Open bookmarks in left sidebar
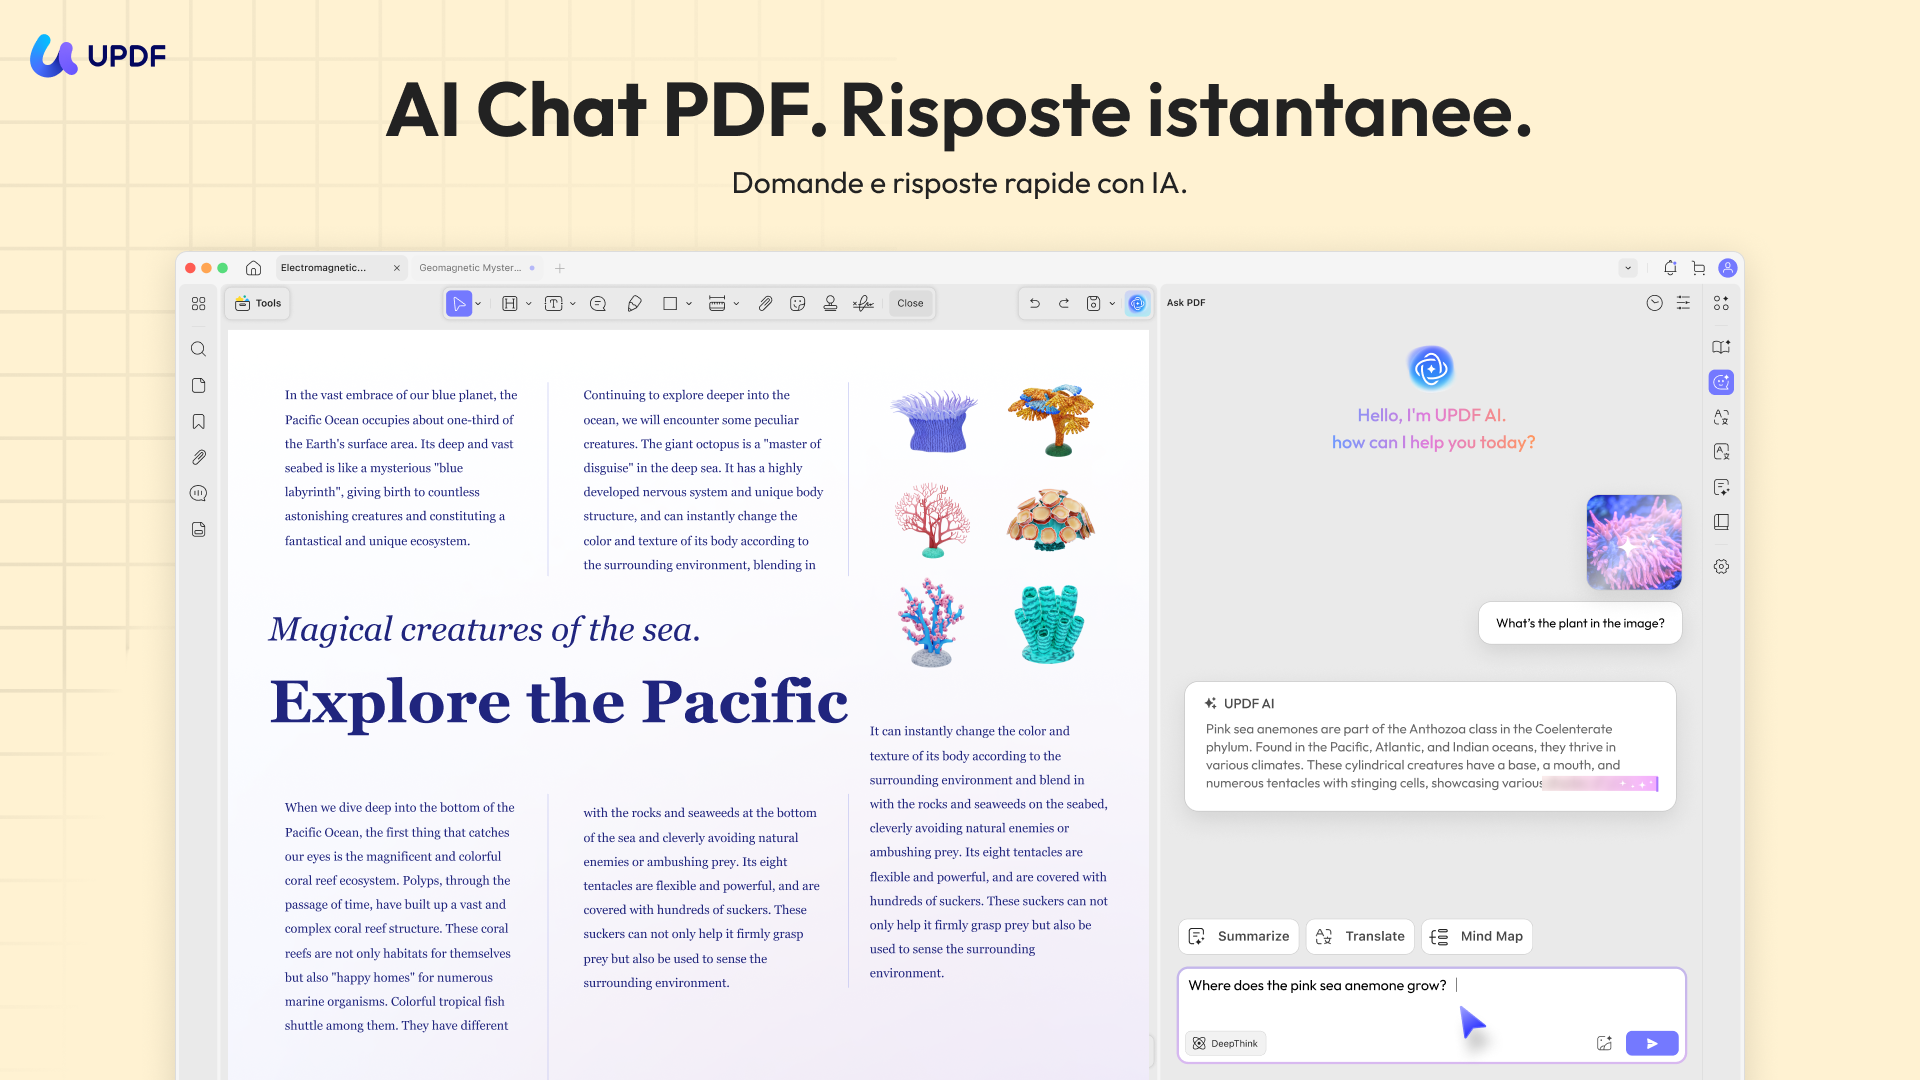The height and width of the screenshot is (1080, 1920). [199, 422]
